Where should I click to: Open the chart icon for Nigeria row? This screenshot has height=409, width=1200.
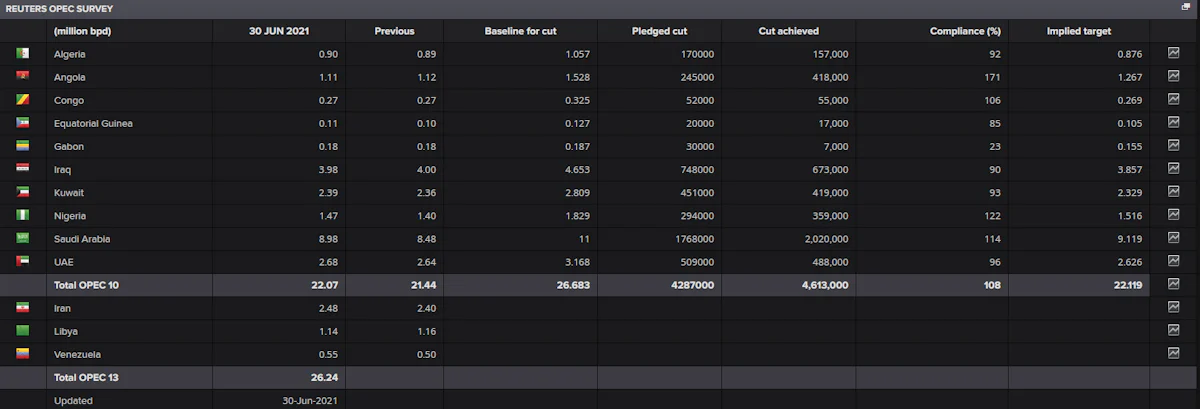[1173, 215]
